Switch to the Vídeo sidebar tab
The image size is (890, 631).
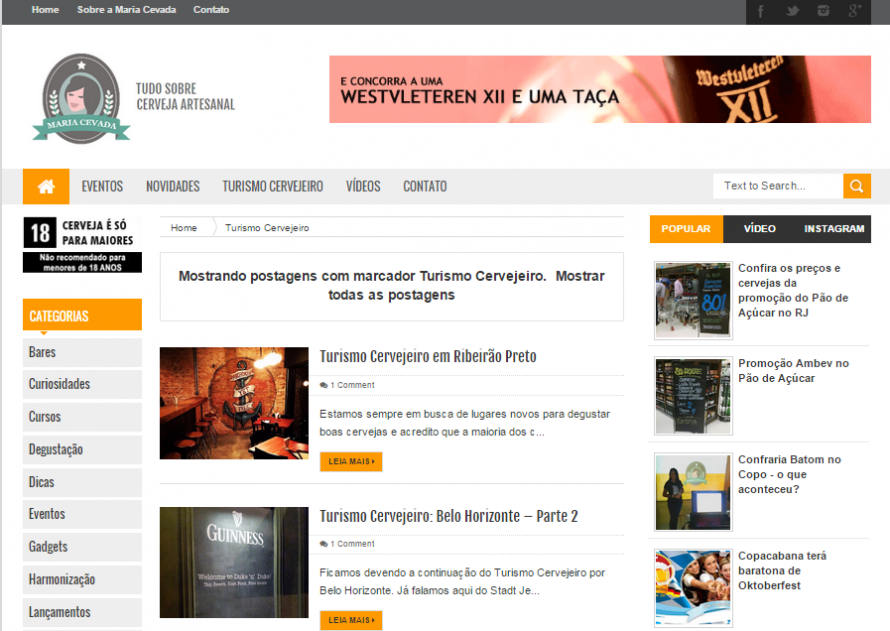coord(759,229)
